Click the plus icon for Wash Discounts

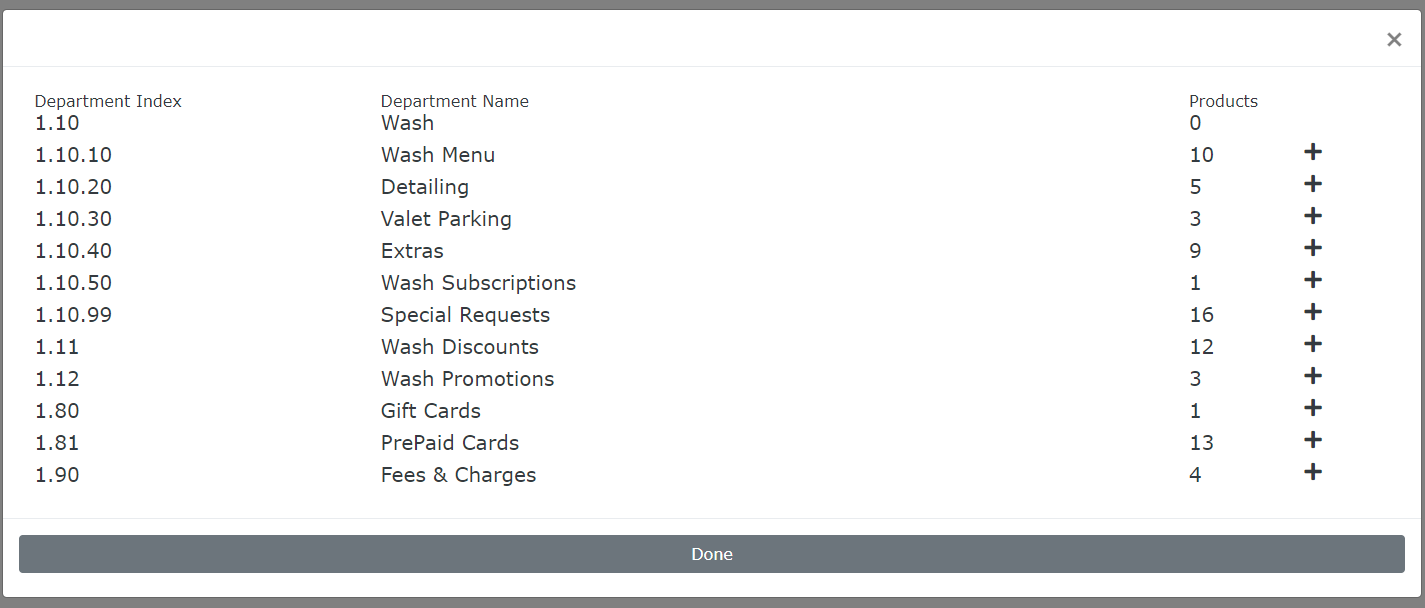pyautogui.click(x=1313, y=344)
